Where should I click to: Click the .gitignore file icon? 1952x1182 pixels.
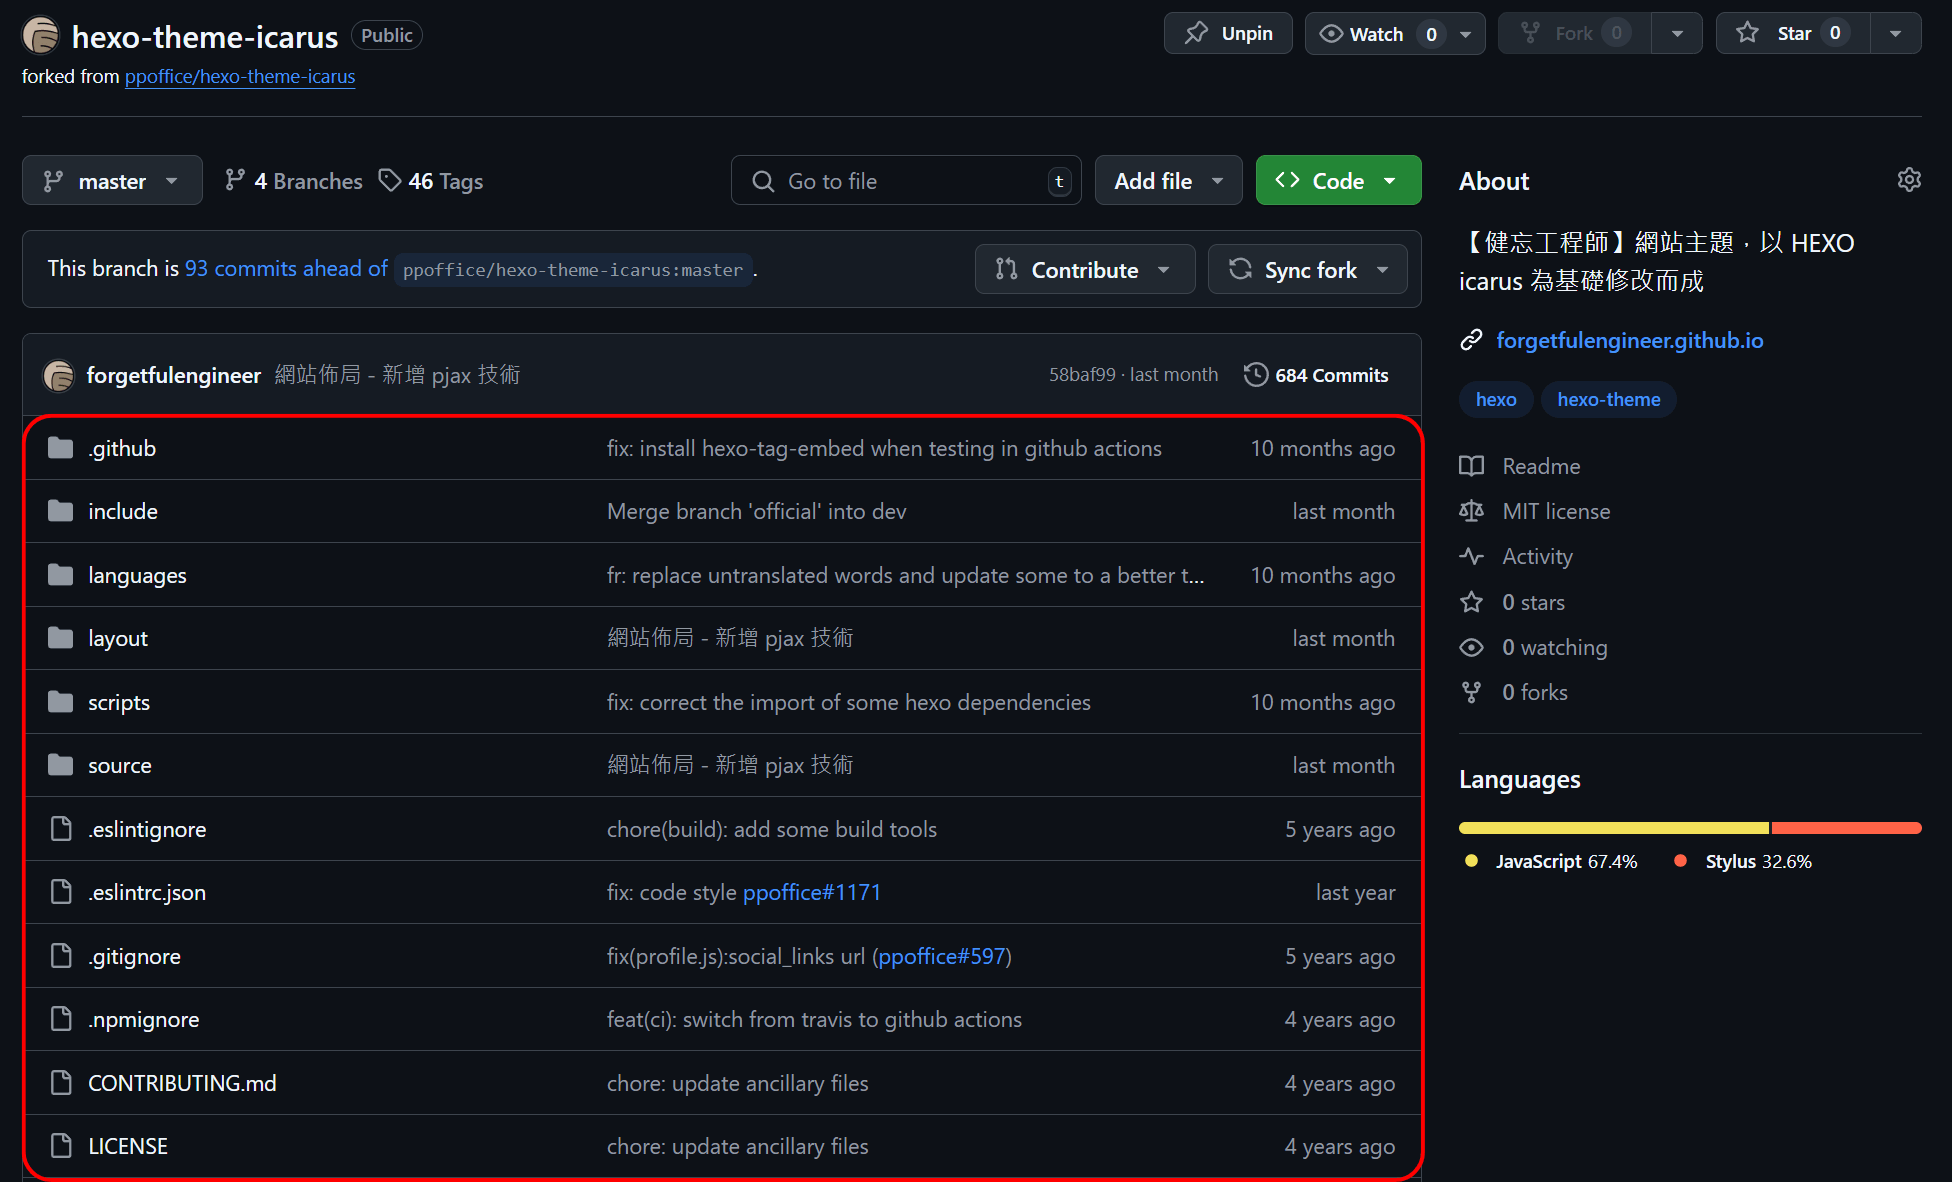(61, 956)
